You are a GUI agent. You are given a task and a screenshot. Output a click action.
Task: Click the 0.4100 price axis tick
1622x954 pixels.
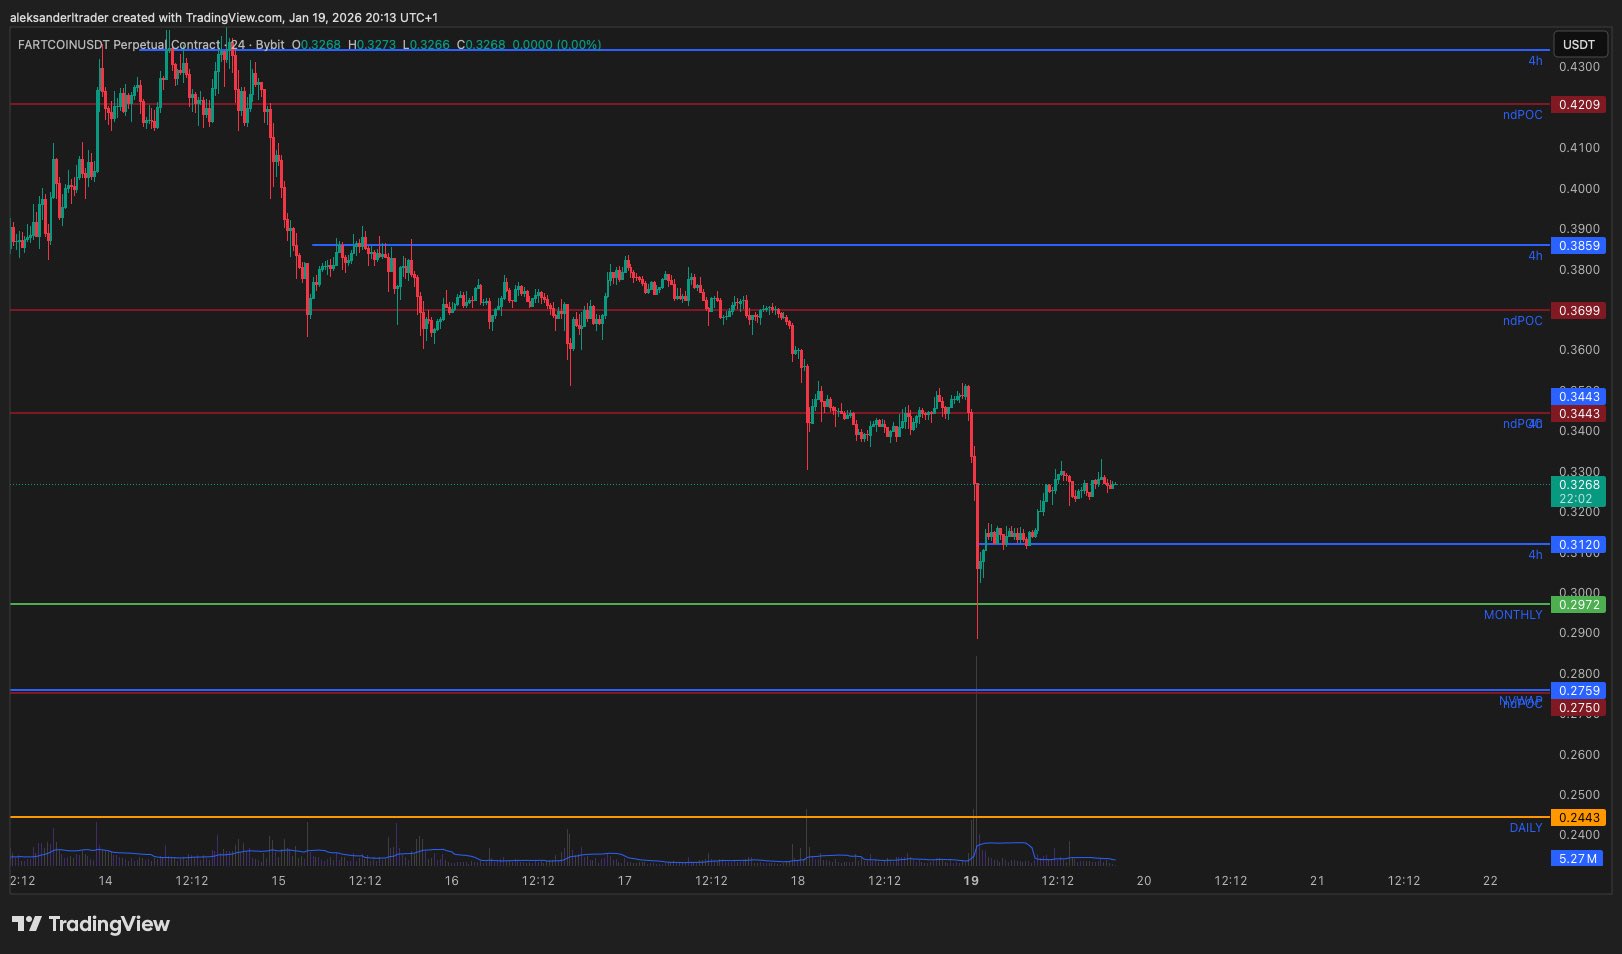tap(1579, 148)
